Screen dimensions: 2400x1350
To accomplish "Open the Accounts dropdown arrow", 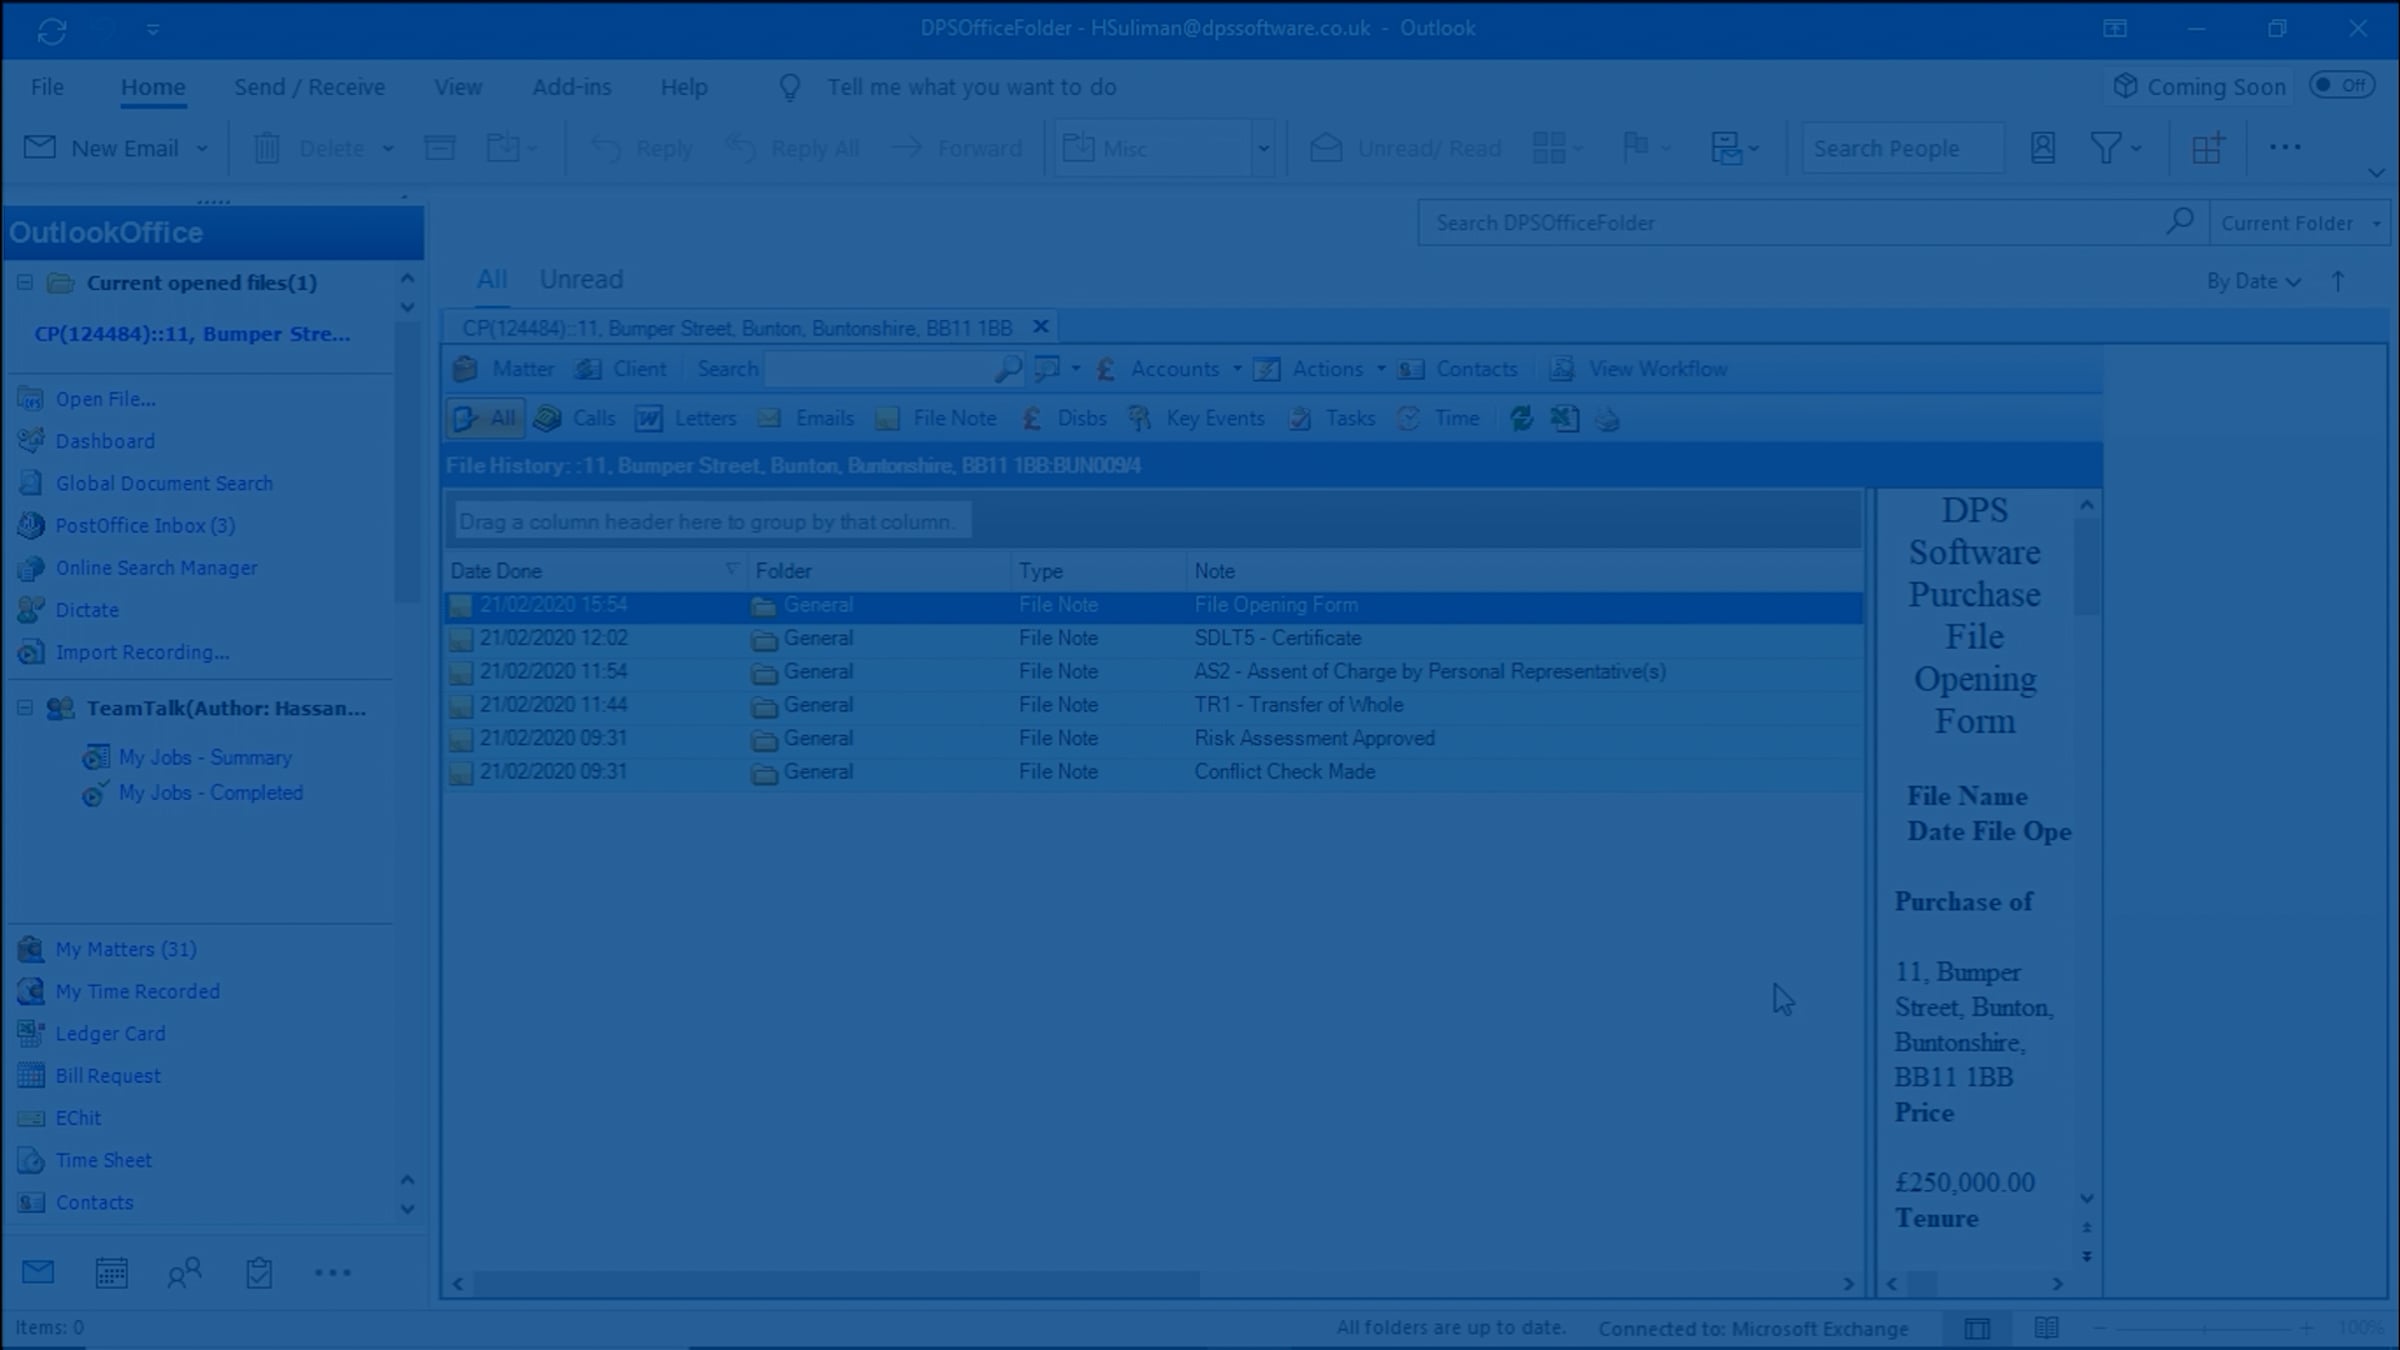I will (1237, 369).
